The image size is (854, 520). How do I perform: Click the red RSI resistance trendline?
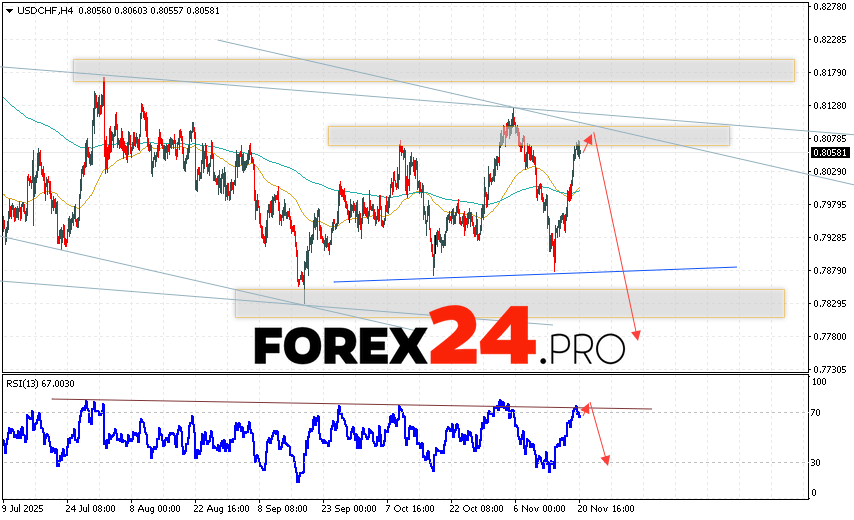[x=350, y=404]
